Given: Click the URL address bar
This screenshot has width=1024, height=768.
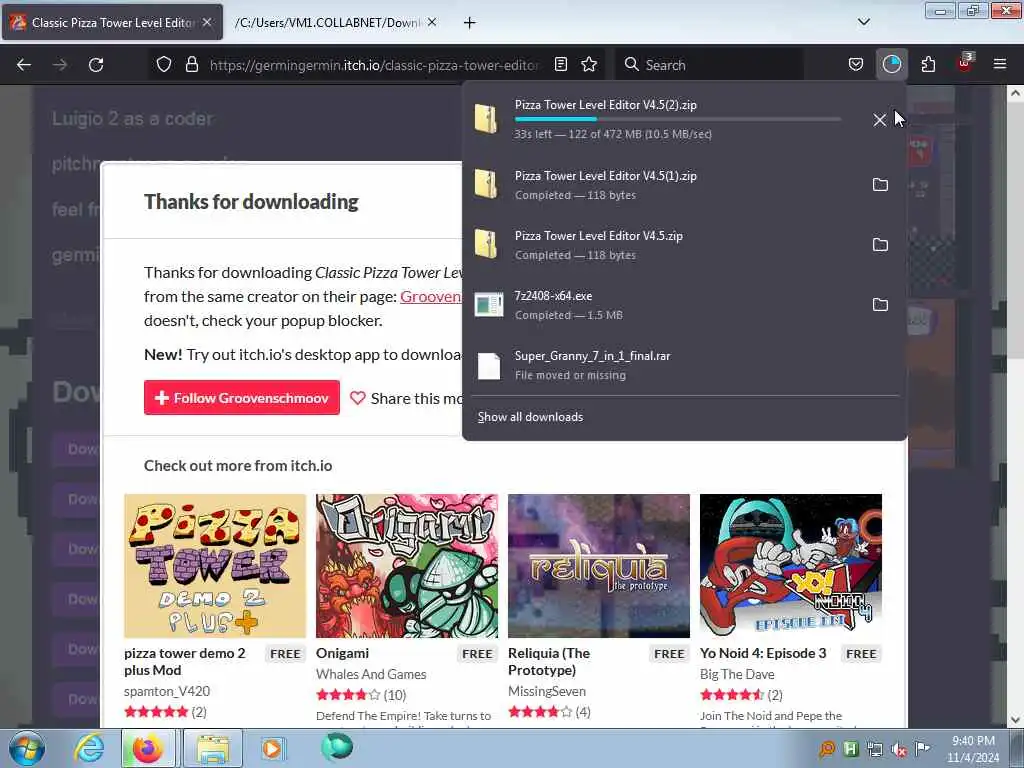Looking at the screenshot, I should pyautogui.click(x=374, y=65).
